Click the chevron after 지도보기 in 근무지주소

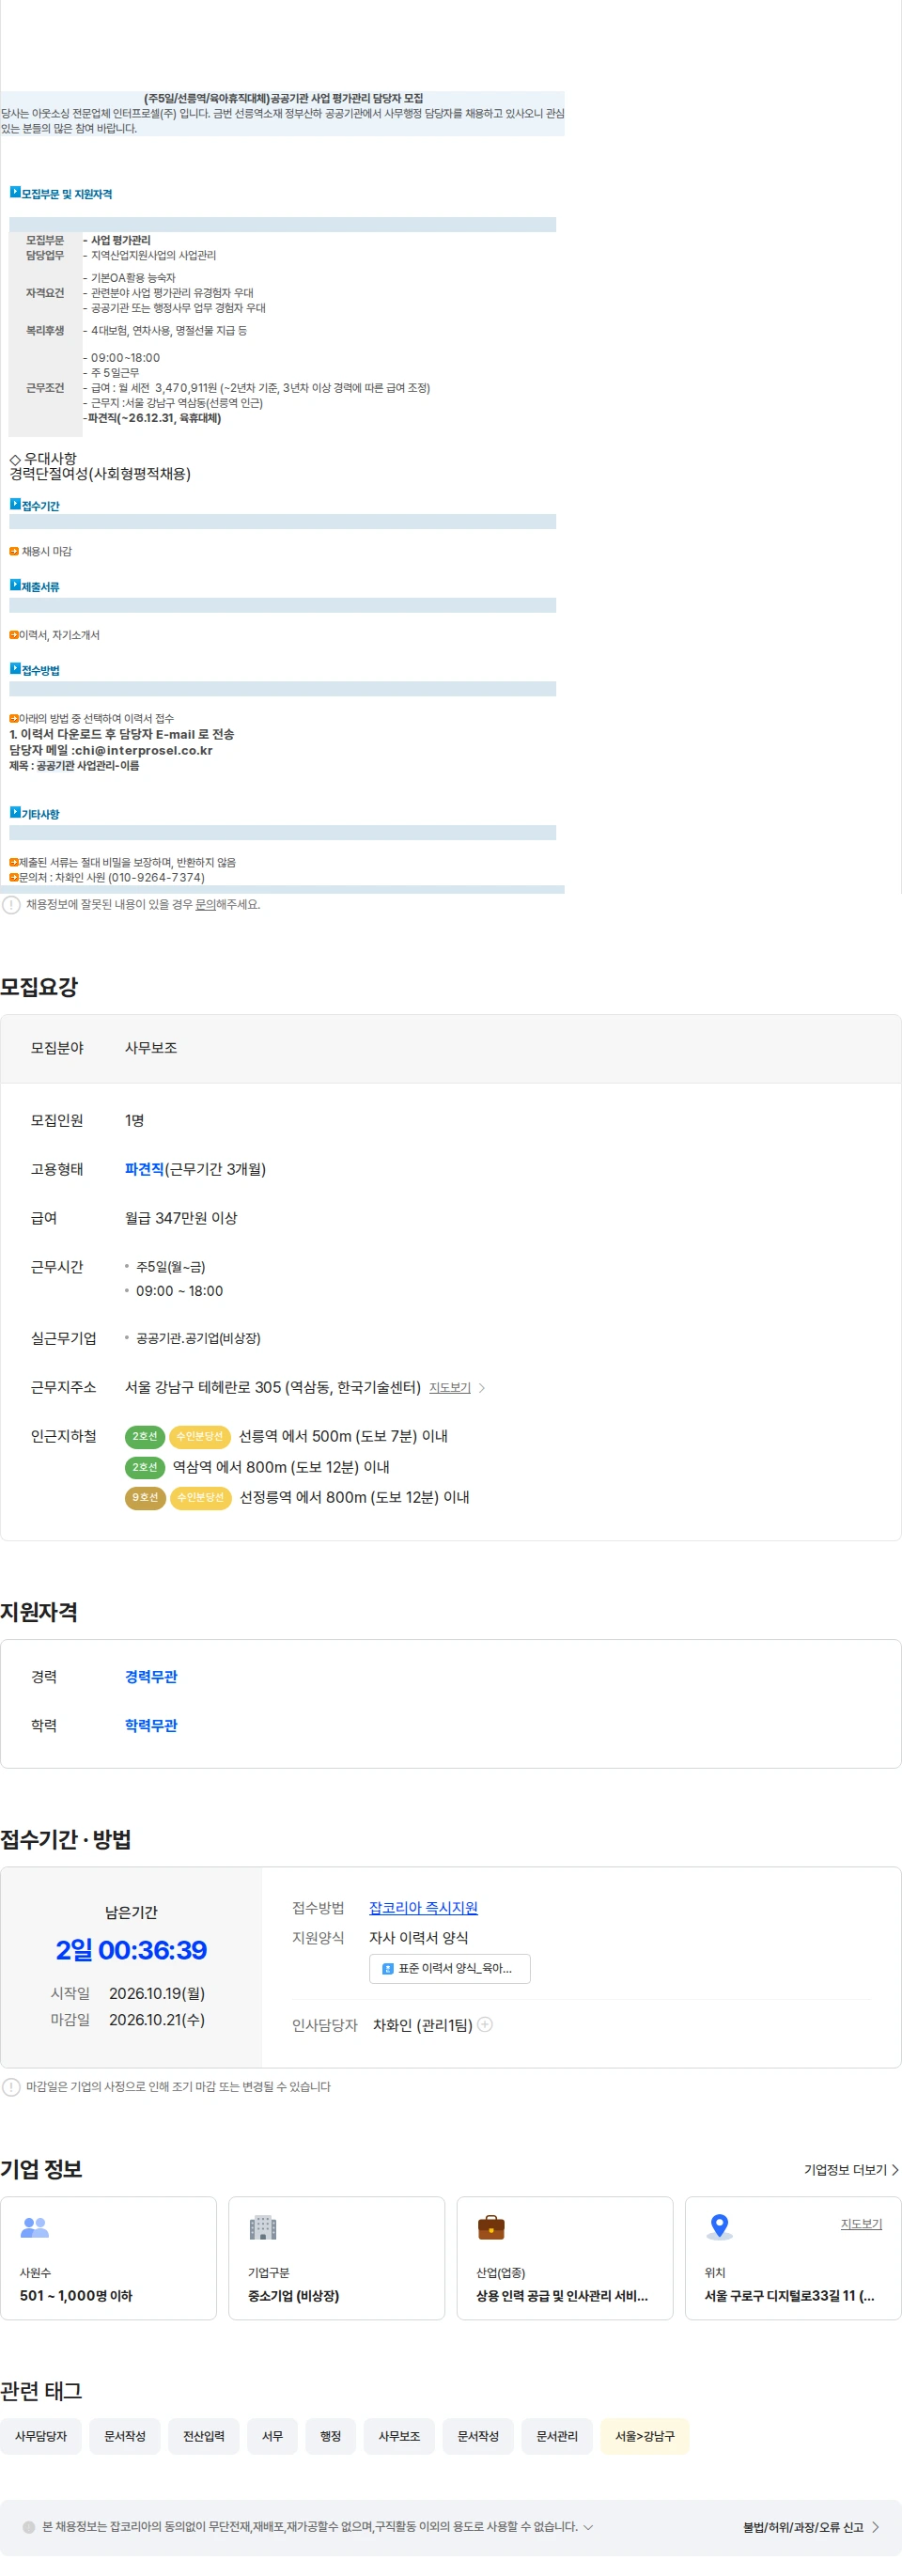tap(482, 1388)
